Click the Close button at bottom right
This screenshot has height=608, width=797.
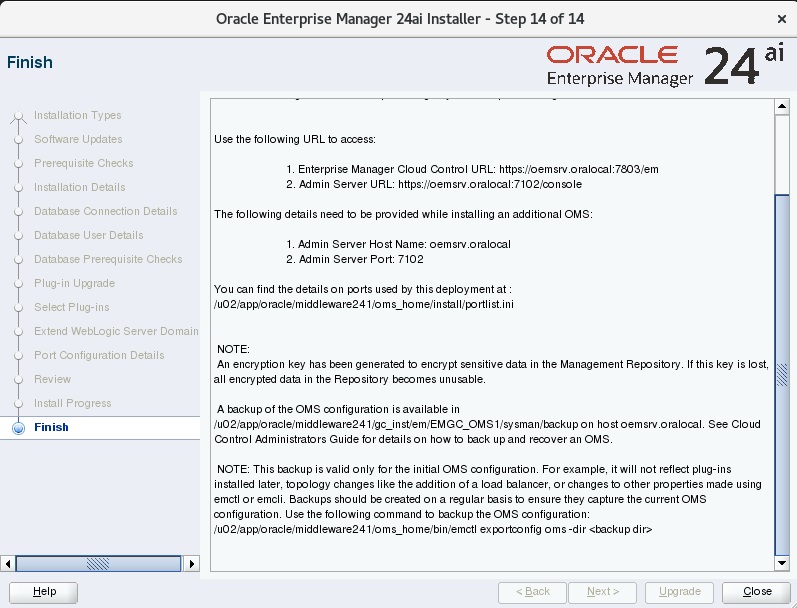[756, 592]
